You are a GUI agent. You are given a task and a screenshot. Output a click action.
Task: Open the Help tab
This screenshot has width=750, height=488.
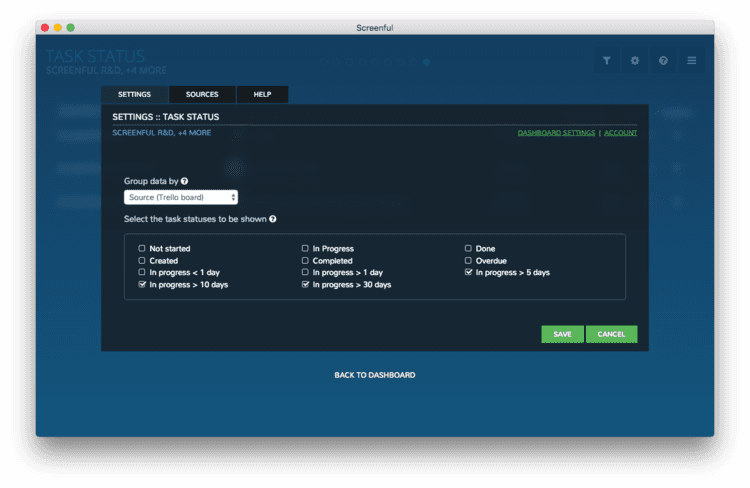262,94
